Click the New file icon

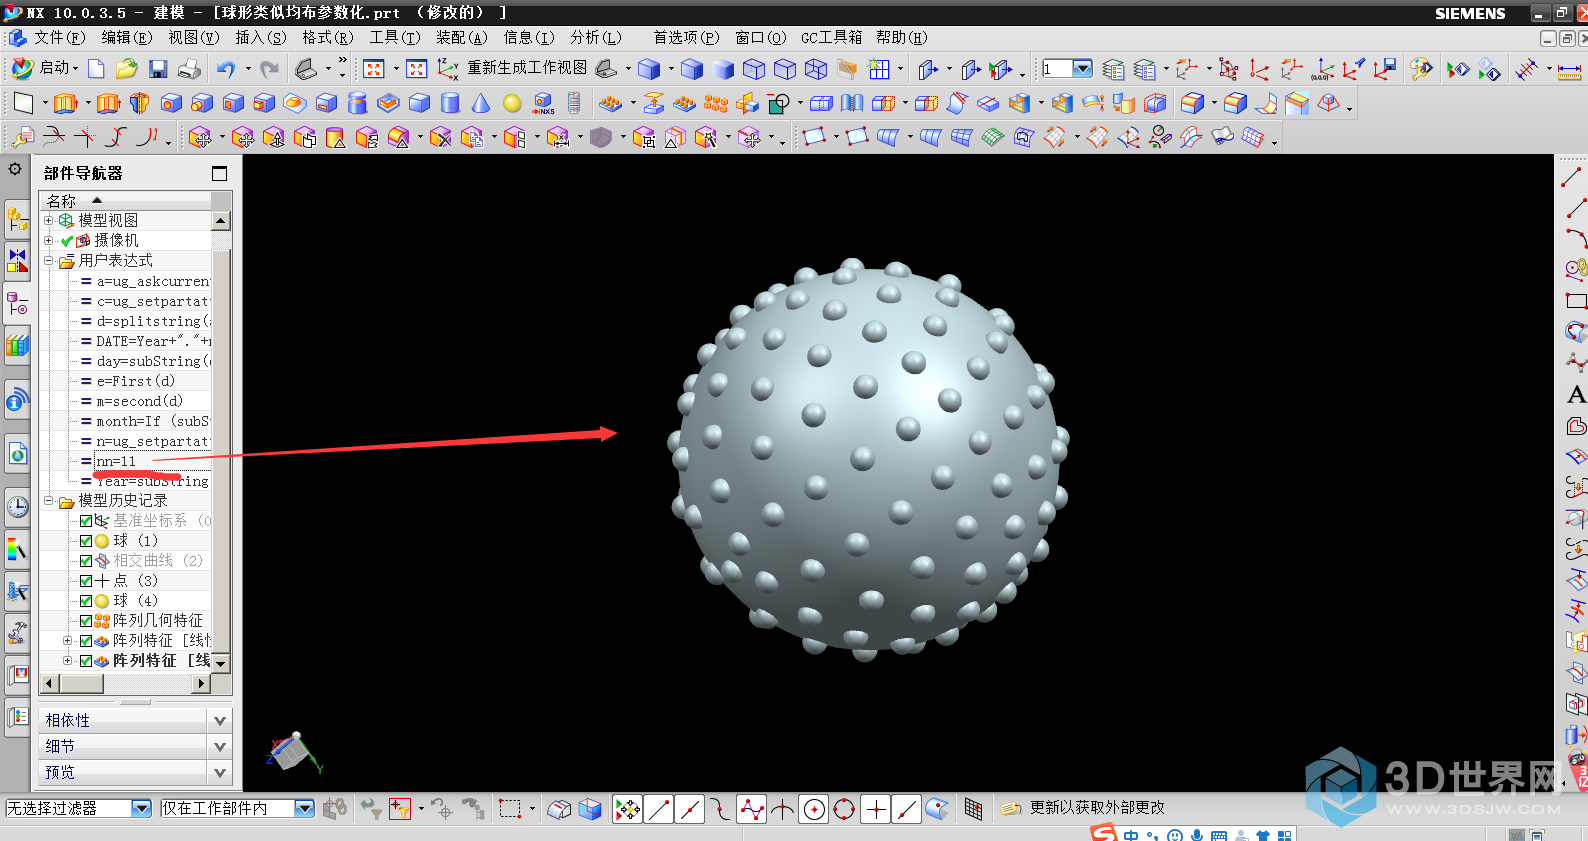click(x=96, y=69)
